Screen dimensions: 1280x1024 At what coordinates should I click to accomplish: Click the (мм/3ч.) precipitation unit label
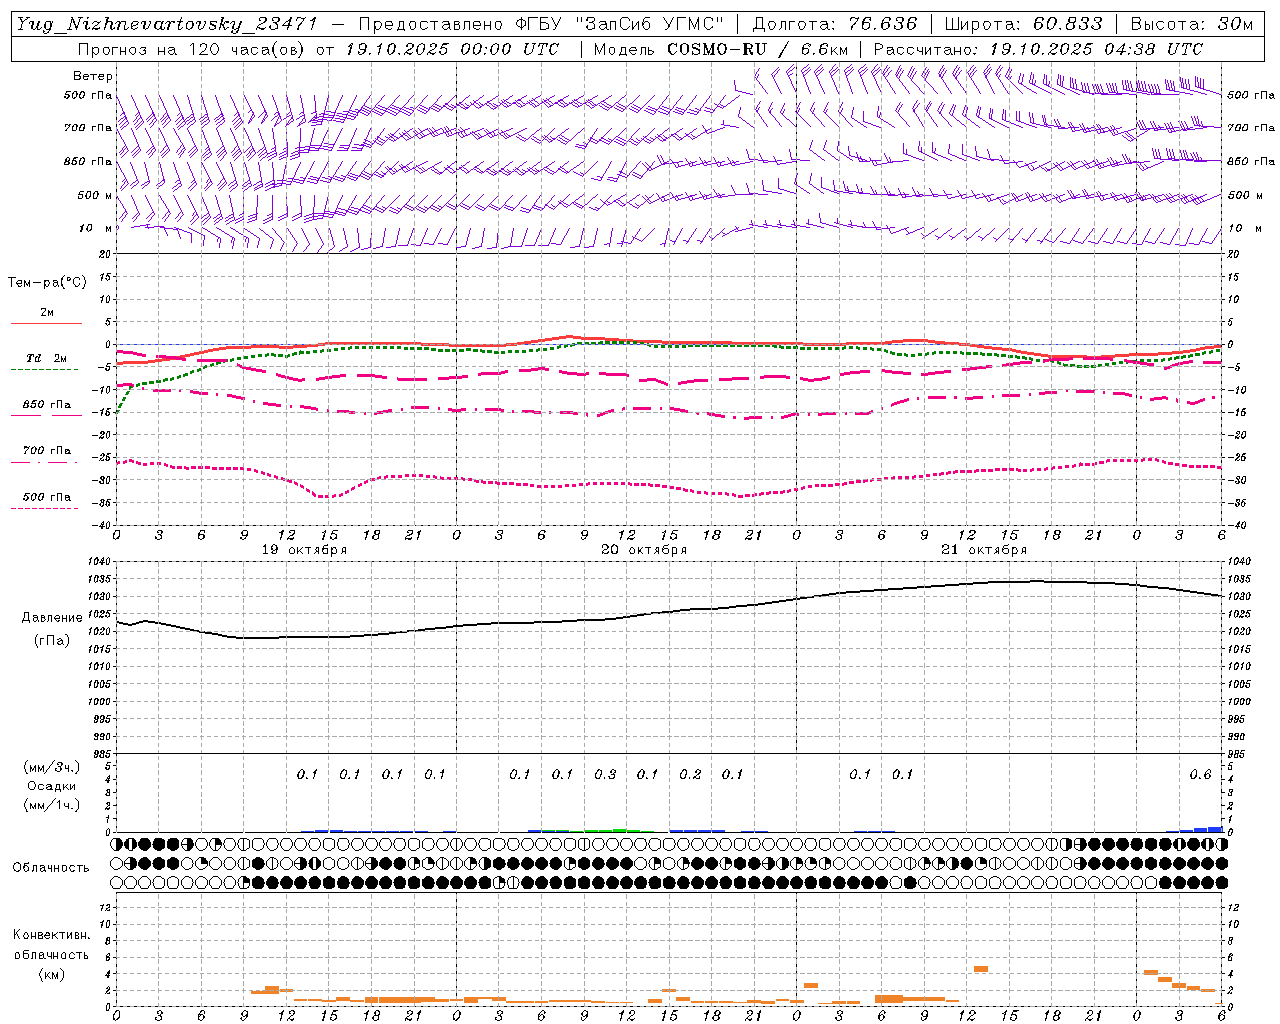click(x=51, y=767)
